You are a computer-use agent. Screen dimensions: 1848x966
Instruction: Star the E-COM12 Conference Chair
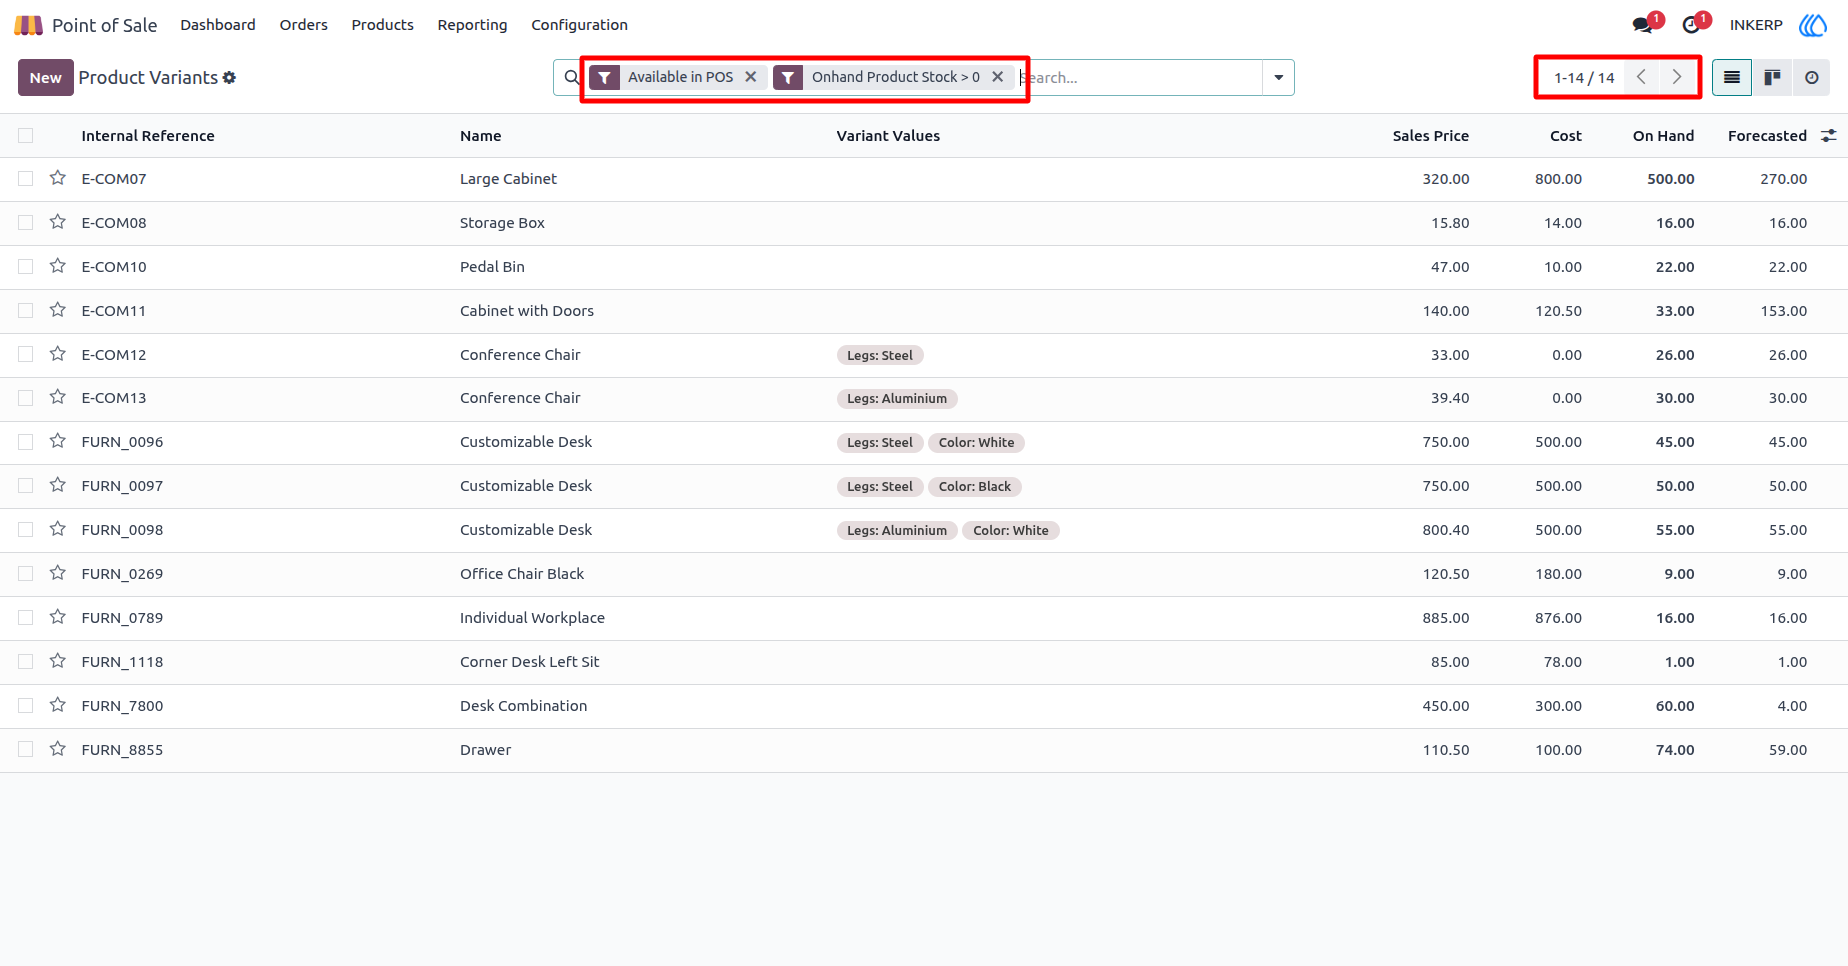58,354
